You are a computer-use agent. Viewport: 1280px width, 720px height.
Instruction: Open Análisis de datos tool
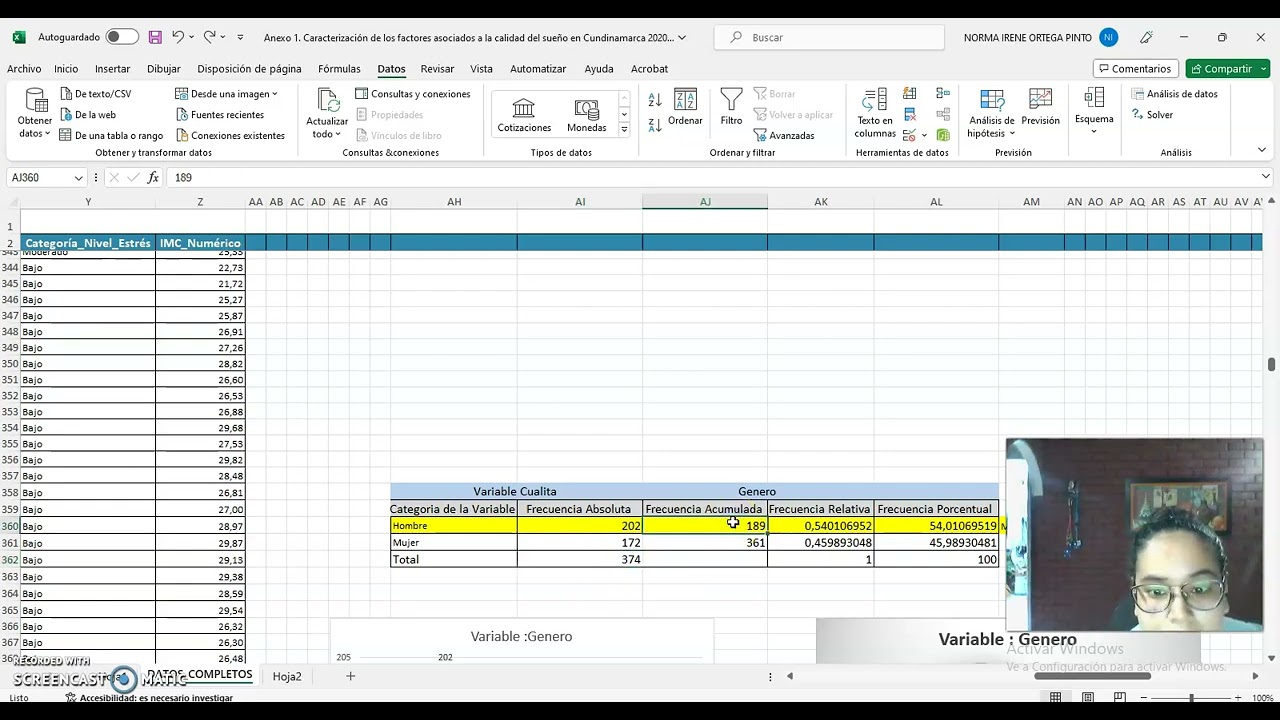[1174, 94]
